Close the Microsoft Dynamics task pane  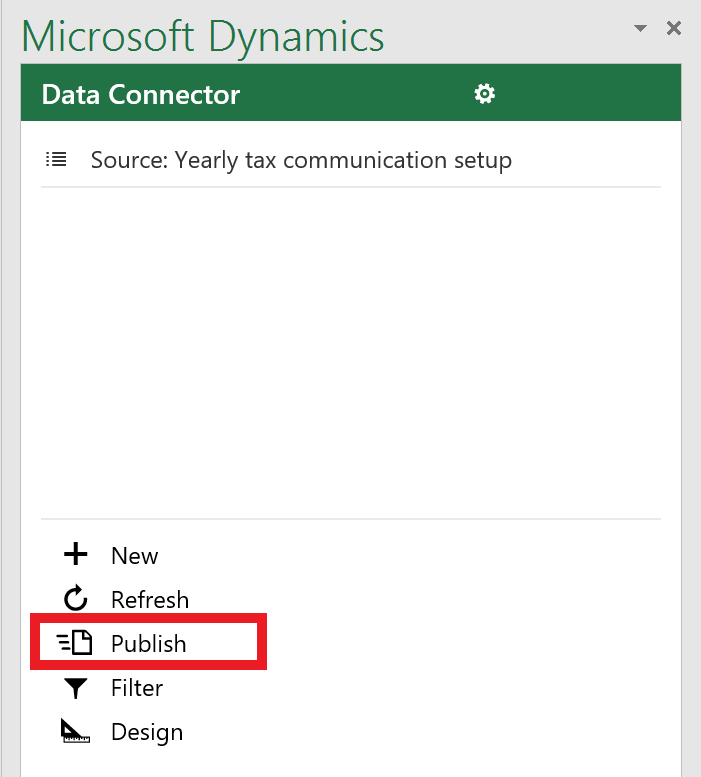[x=674, y=28]
